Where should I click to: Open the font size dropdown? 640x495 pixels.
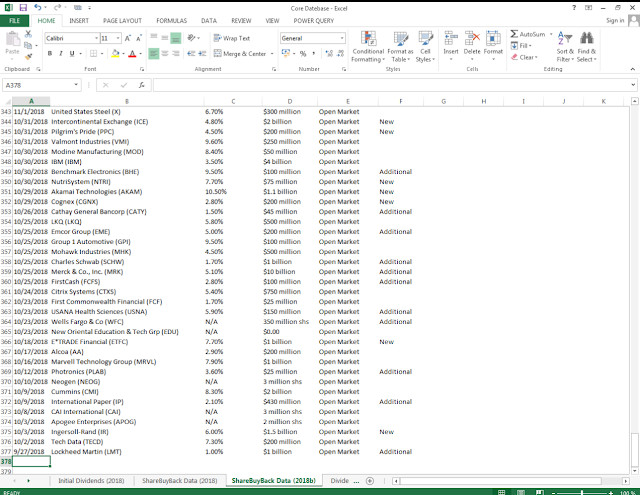tap(118, 38)
